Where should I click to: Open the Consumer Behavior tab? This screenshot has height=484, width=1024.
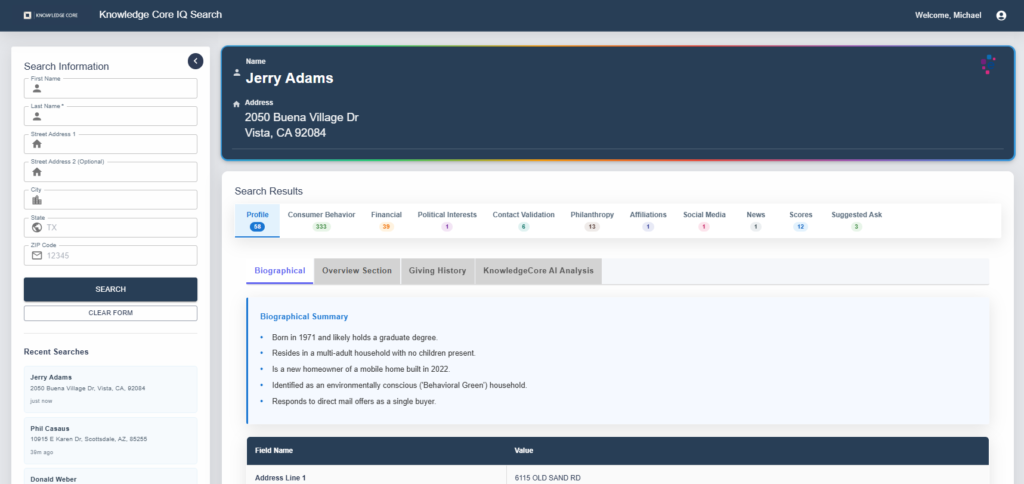point(321,220)
